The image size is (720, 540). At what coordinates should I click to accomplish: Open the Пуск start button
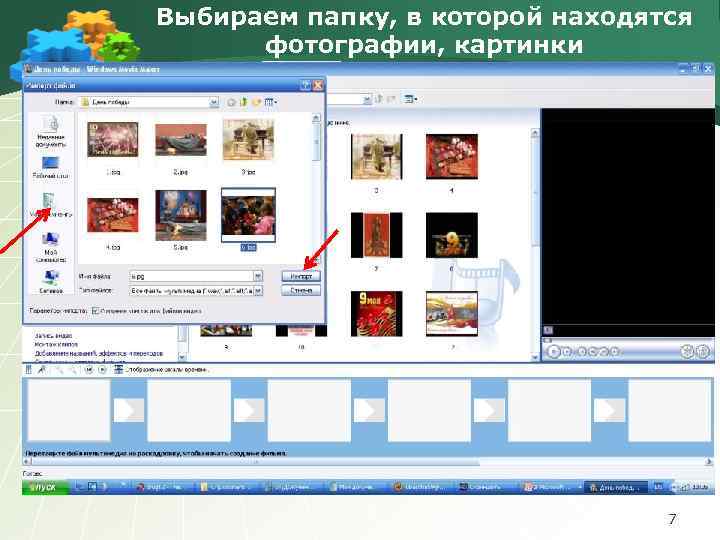click(45, 487)
